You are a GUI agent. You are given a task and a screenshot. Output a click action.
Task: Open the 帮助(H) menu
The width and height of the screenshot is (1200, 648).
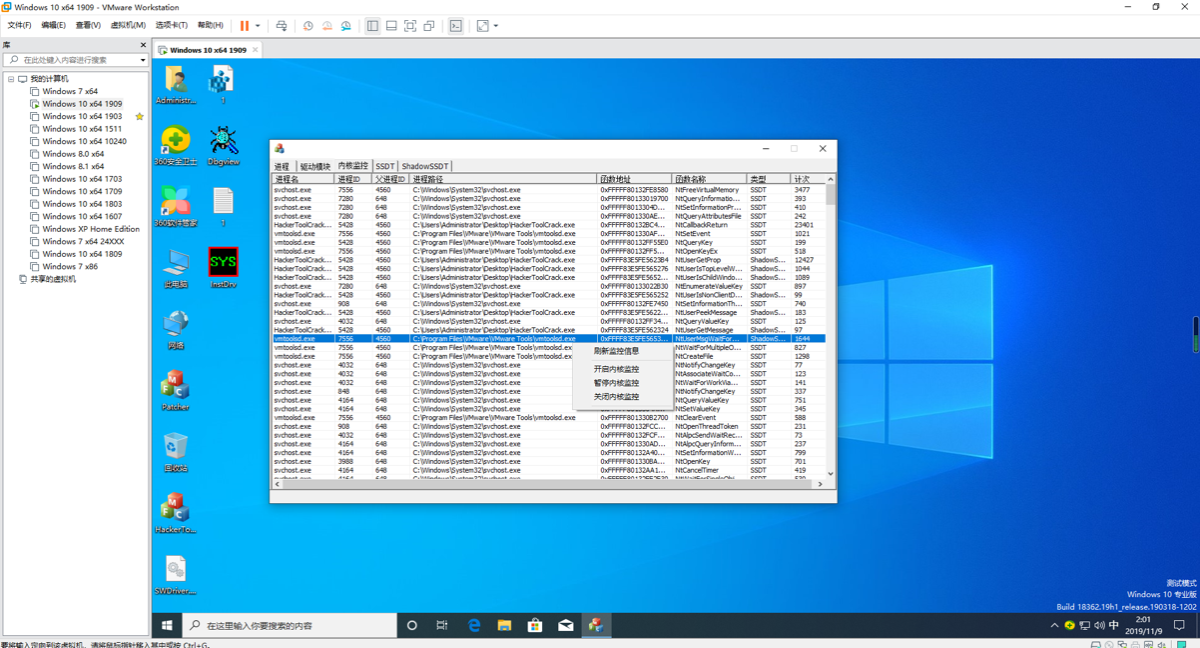tap(210, 25)
